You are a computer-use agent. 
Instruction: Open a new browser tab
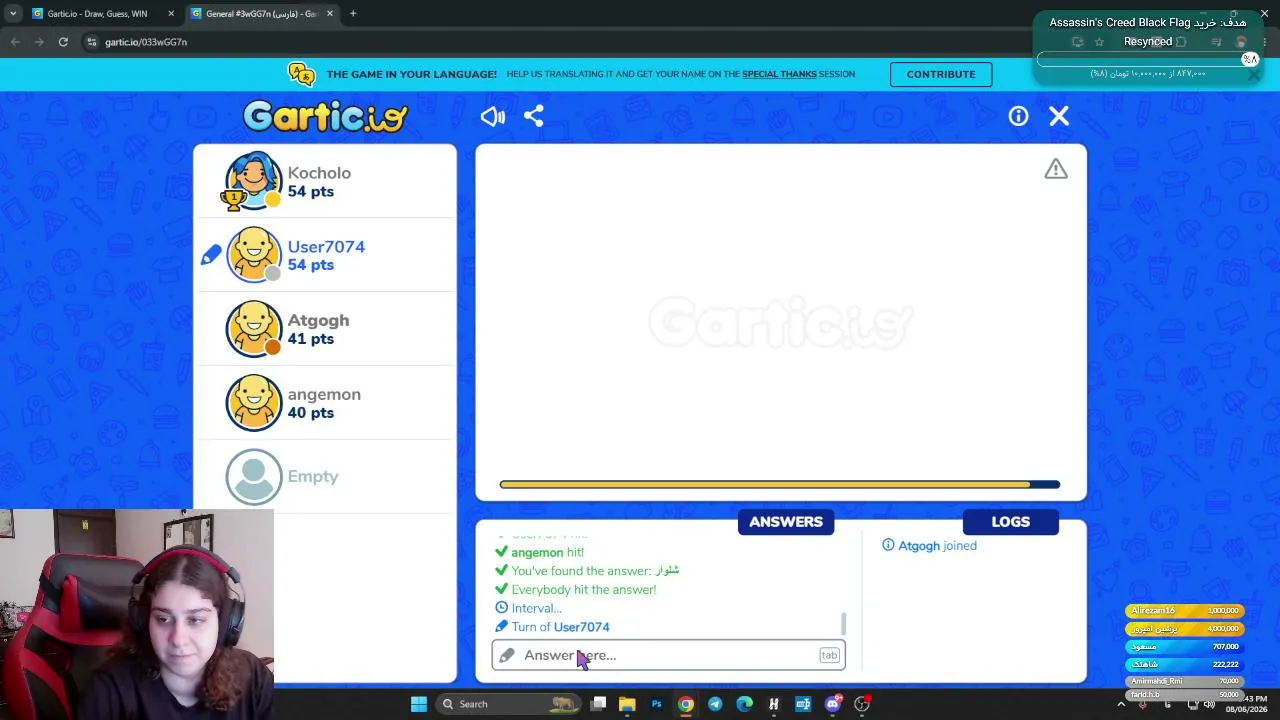pos(353,14)
